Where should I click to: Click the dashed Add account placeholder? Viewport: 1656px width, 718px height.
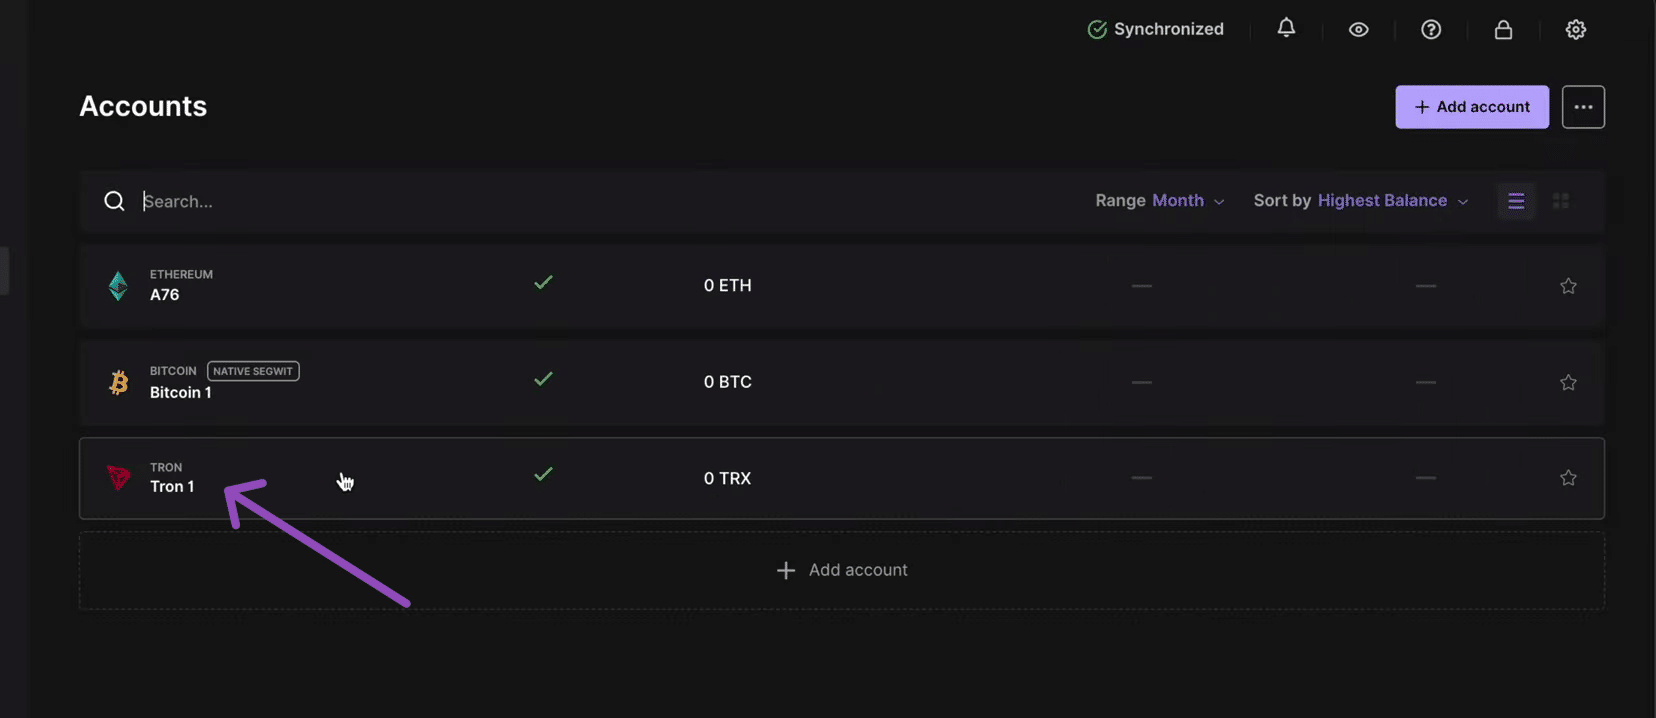pos(842,570)
